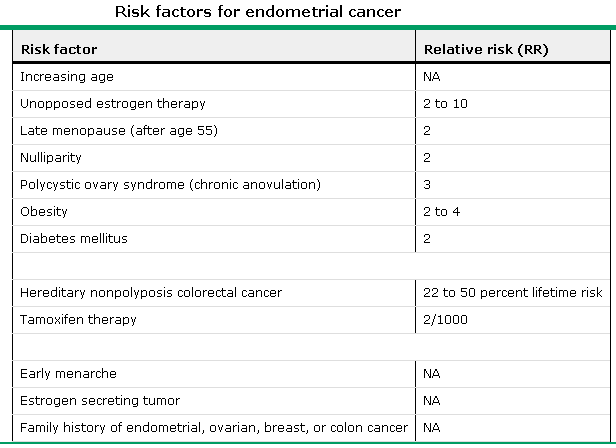Click the 'Risk factors for endometrial cancer' title

click(x=258, y=12)
